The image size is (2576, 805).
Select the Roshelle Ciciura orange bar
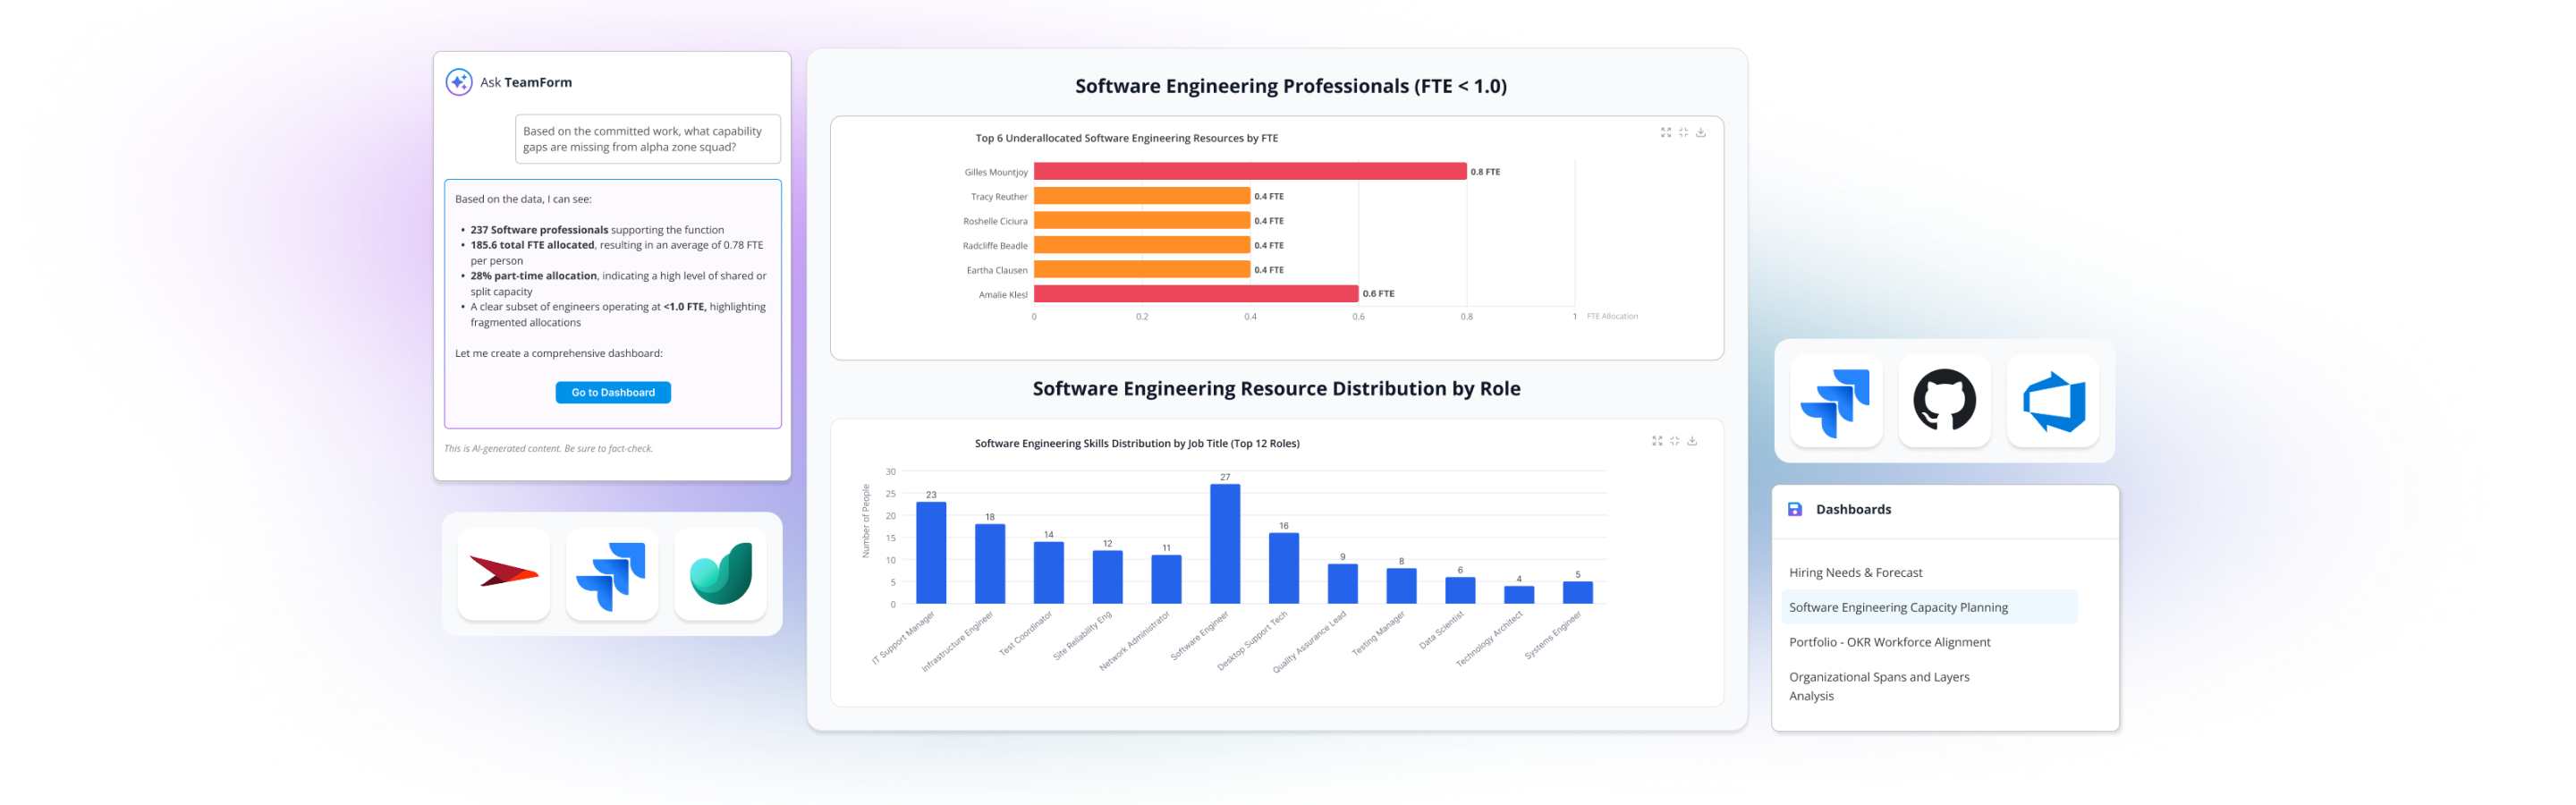point(1142,221)
